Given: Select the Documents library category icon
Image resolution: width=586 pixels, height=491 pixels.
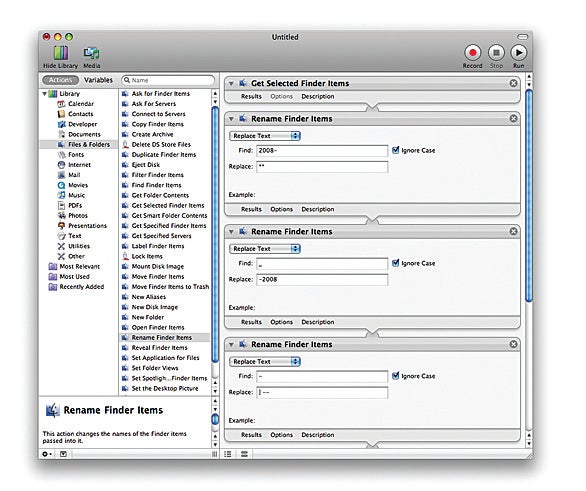Looking at the screenshot, I should [61, 134].
